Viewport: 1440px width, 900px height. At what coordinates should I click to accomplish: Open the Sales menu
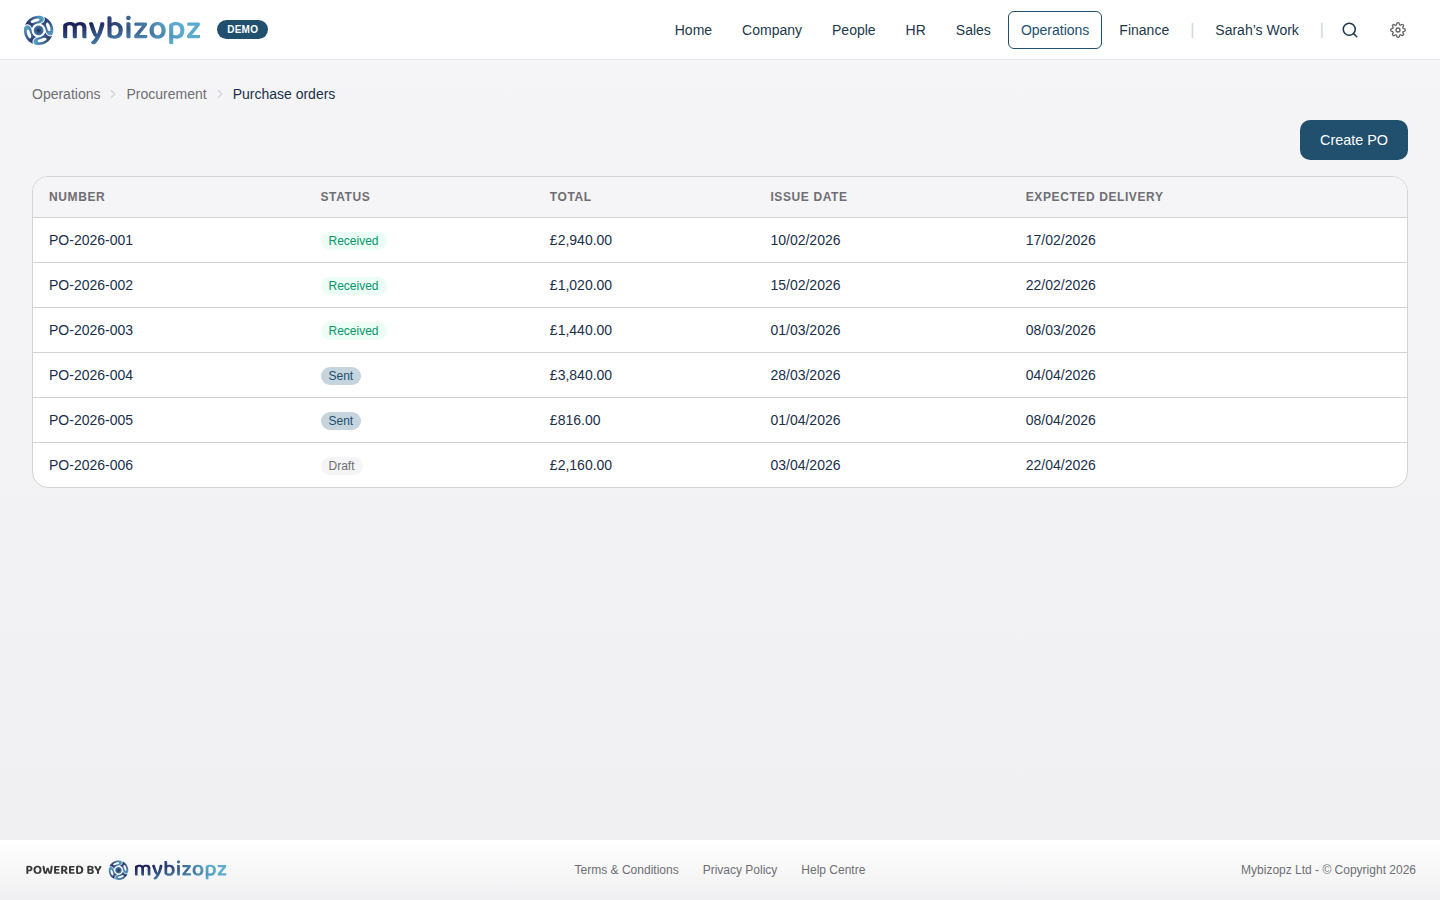pyautogui.click(x=973, y=30)
